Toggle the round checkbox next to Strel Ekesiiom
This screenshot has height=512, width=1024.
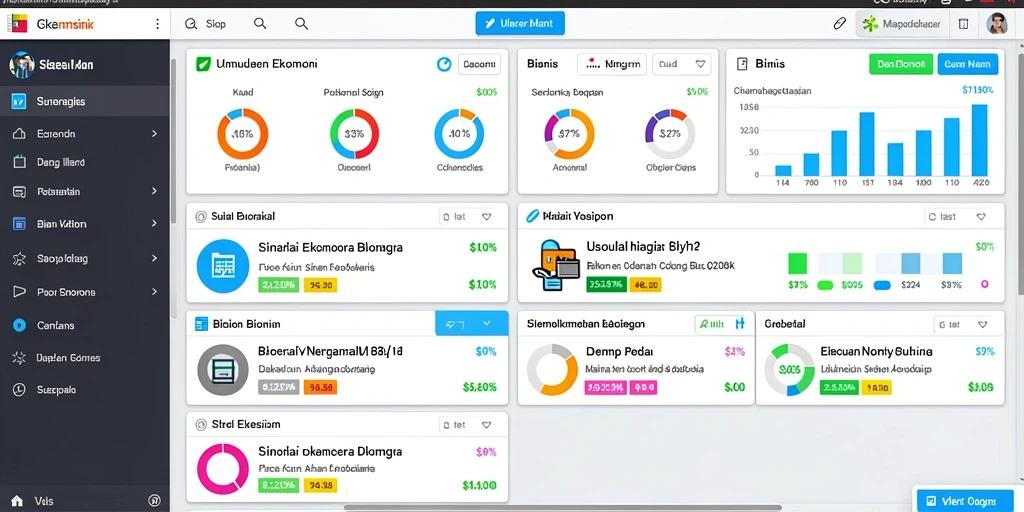(200, 424)
